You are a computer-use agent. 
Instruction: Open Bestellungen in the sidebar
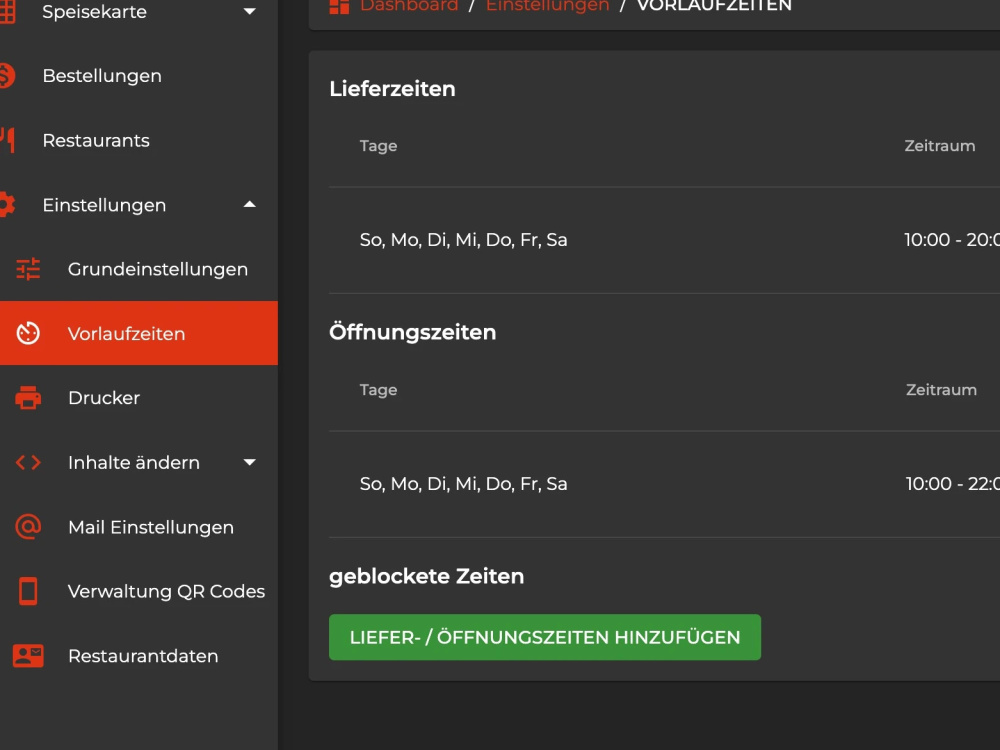pos(102,76)
